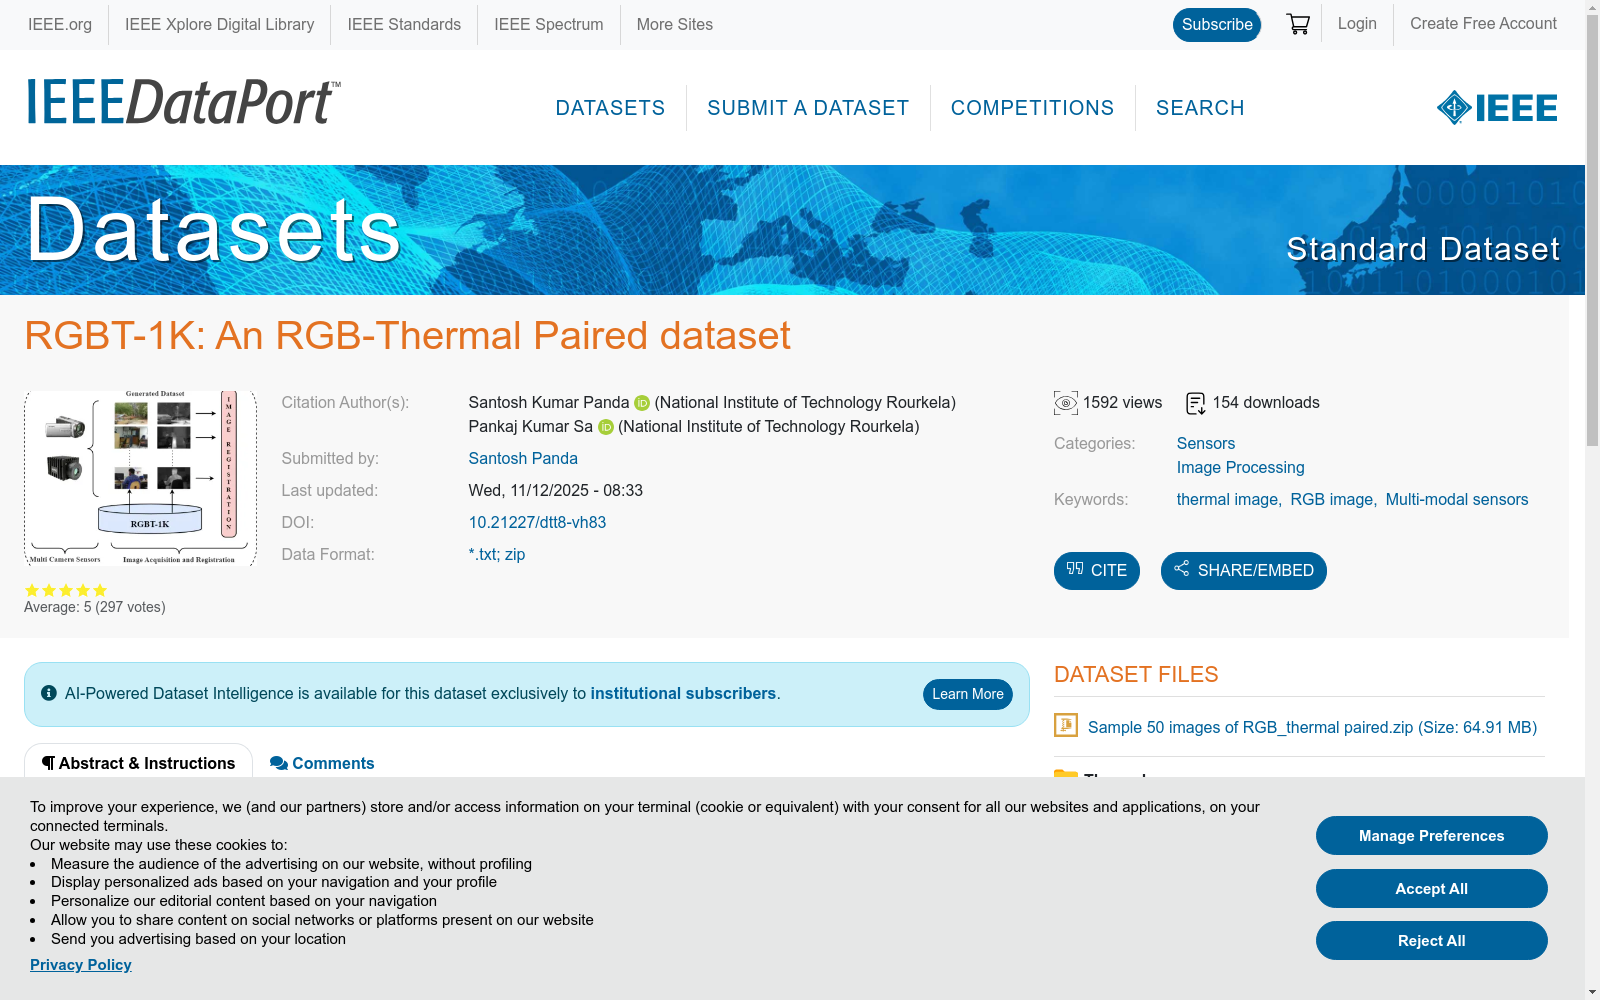Click the zip file icon in Dataset Files
The width and height of the screenshot is (1600, 1000).
1066,725
